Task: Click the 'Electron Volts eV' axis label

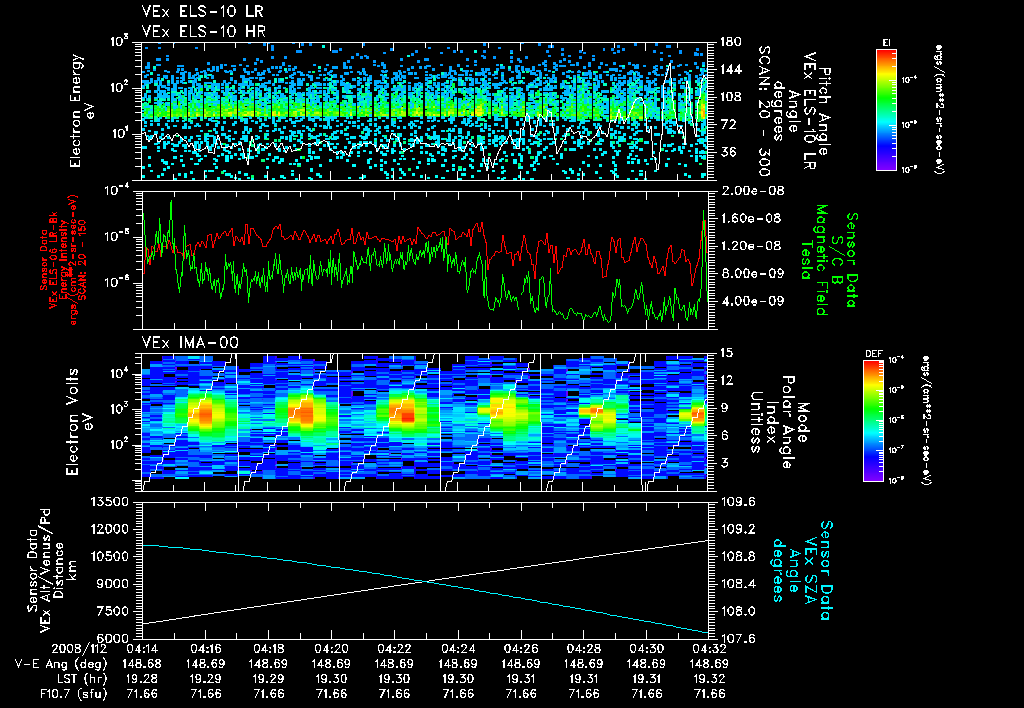Action: 78,421
